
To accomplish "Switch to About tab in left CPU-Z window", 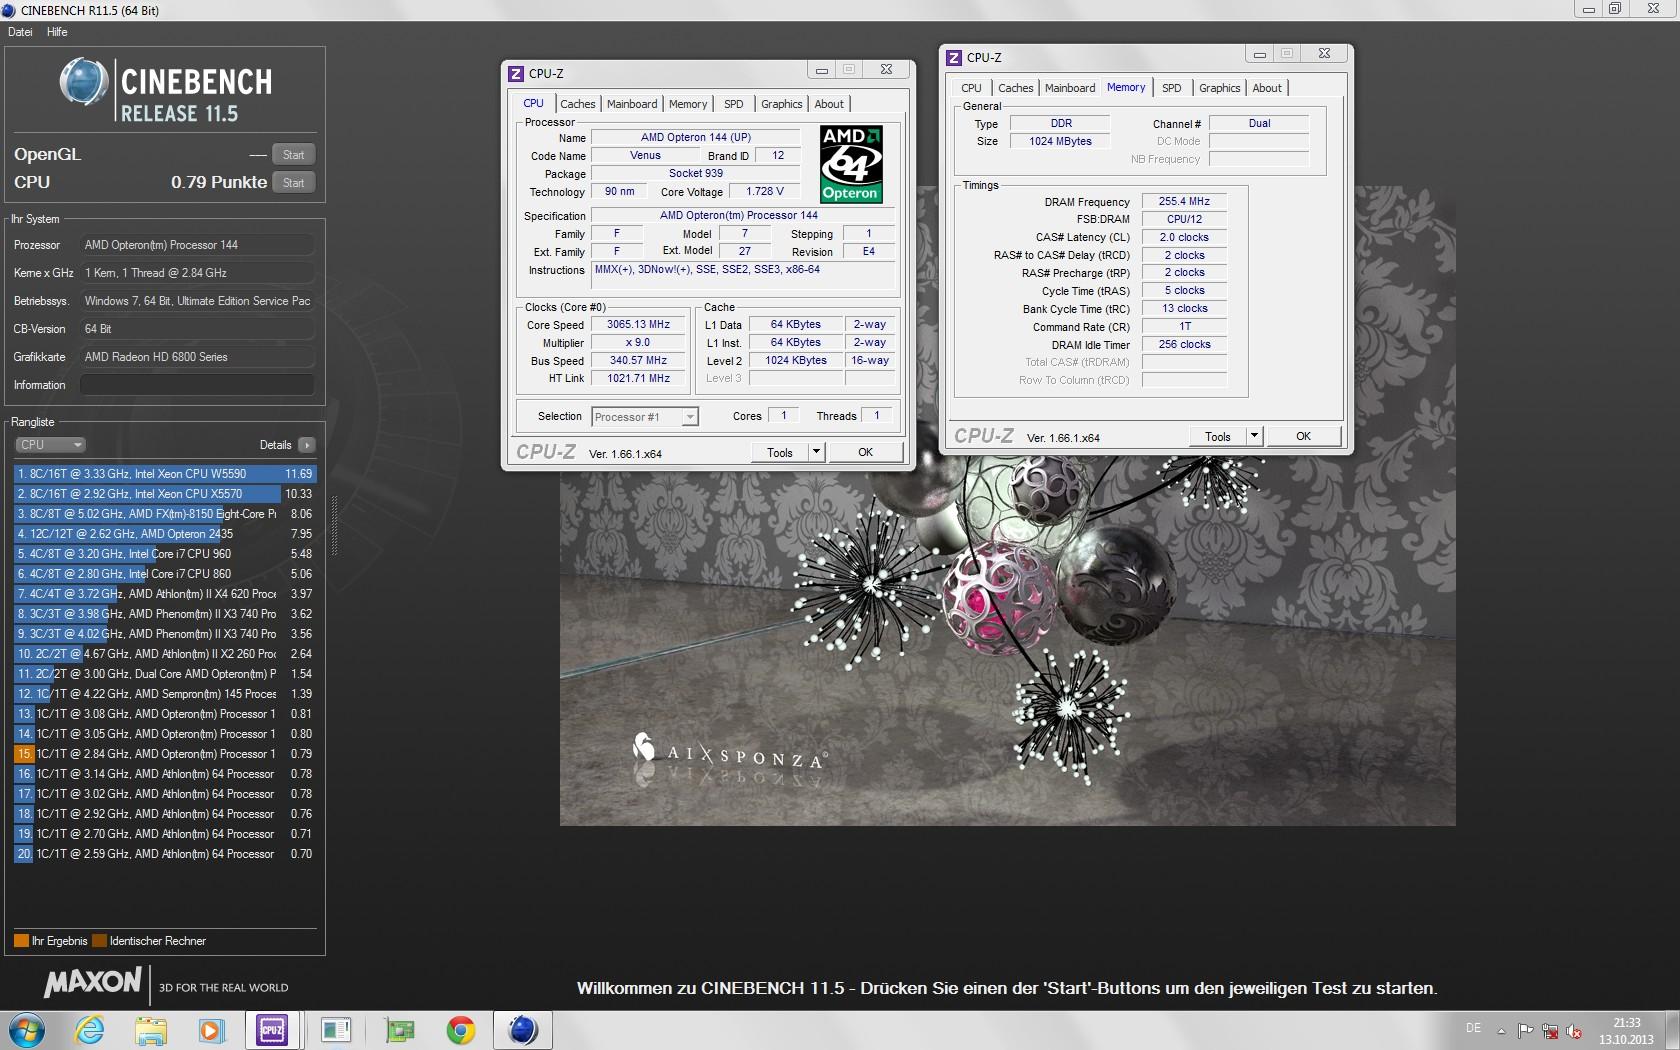I will [829, 104].
